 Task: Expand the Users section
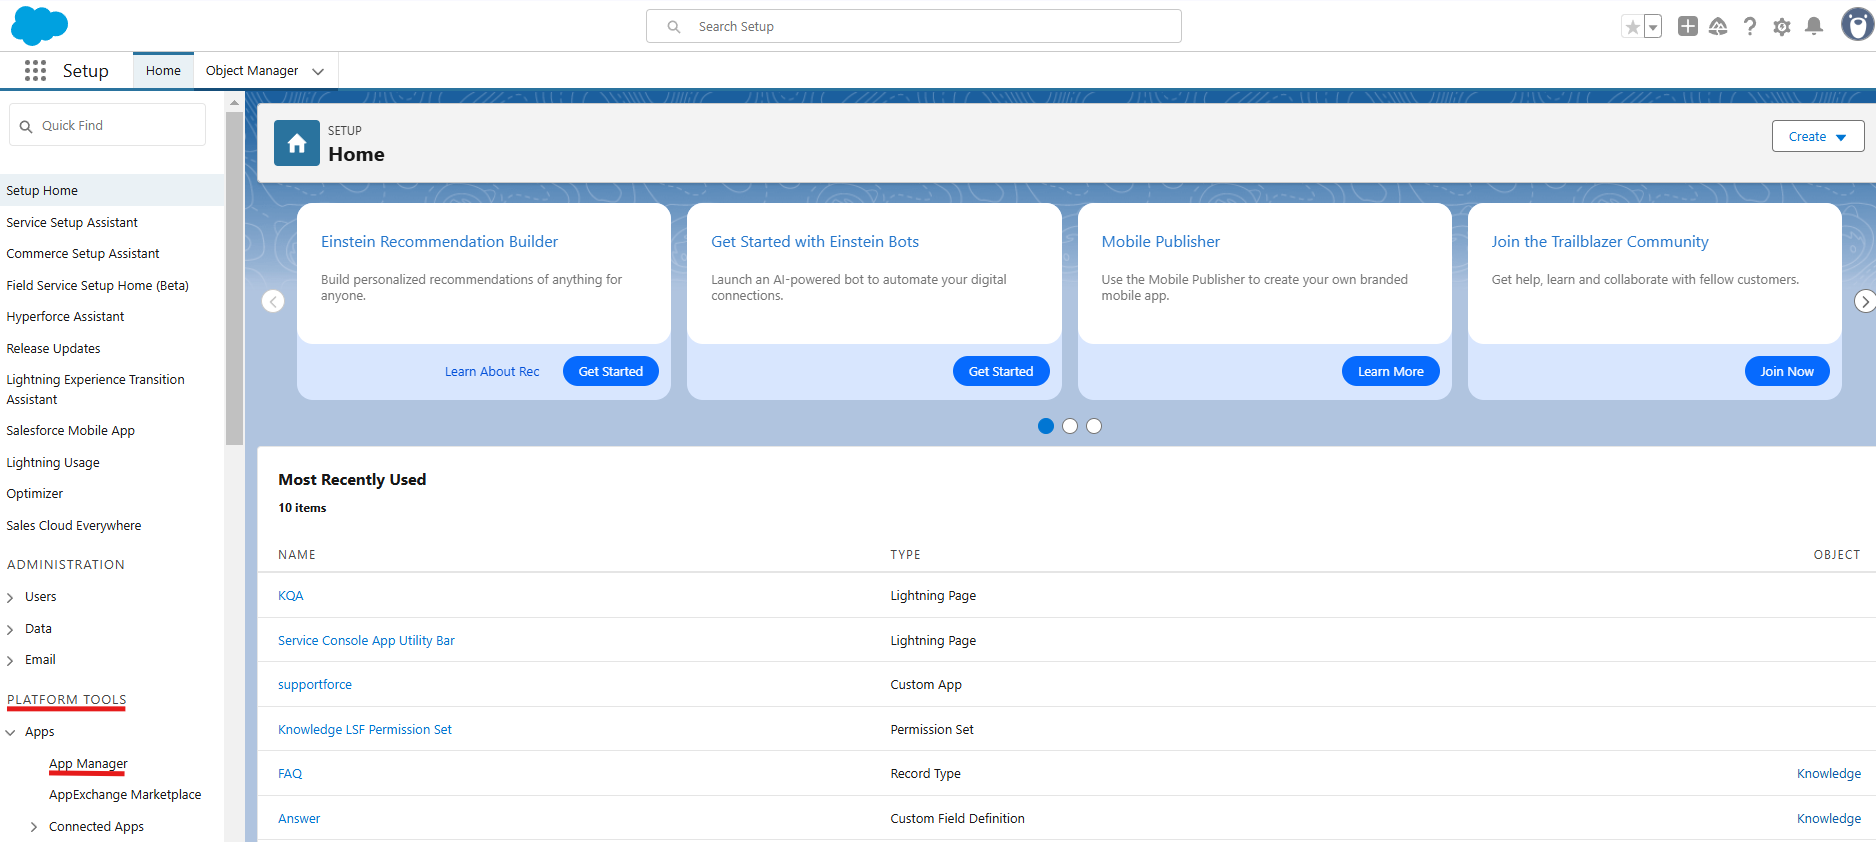click(10, 597)
